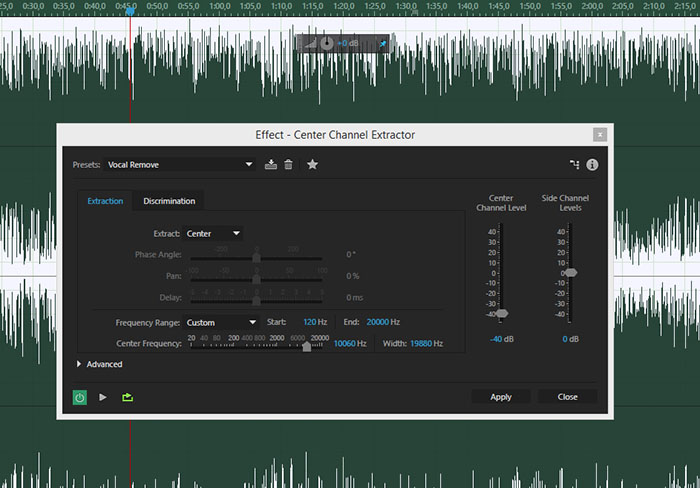Expand the Advanced section

[100, 364]
